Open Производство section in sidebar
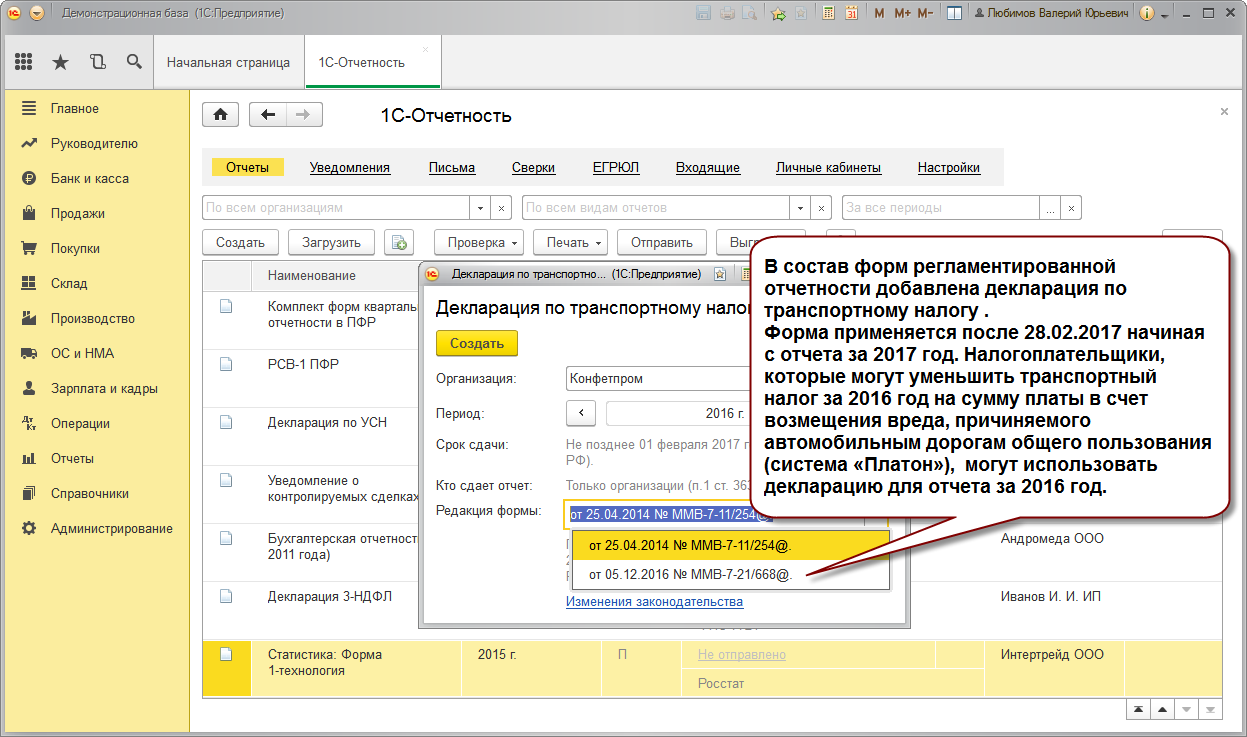Viewport: 1247px width, 737px height. point(95,318)
